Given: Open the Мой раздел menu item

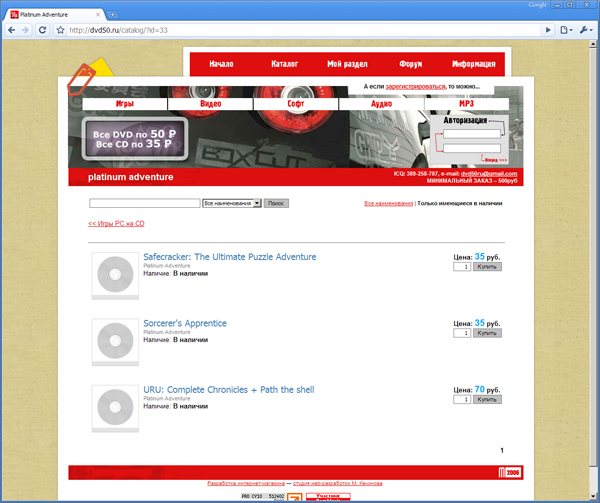Looking at the screenshot, I should [347, 64].
